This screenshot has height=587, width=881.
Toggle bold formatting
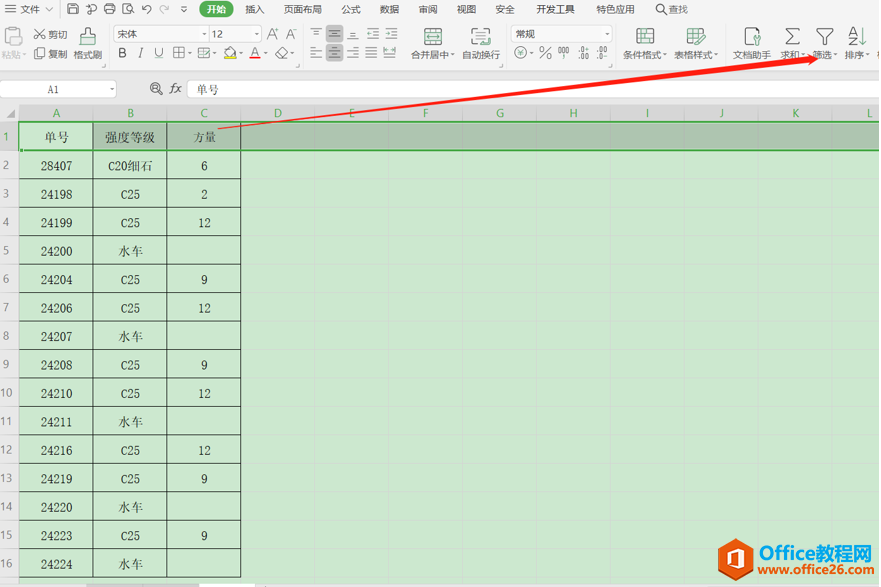pyautogui.click(x=122, y=53)
